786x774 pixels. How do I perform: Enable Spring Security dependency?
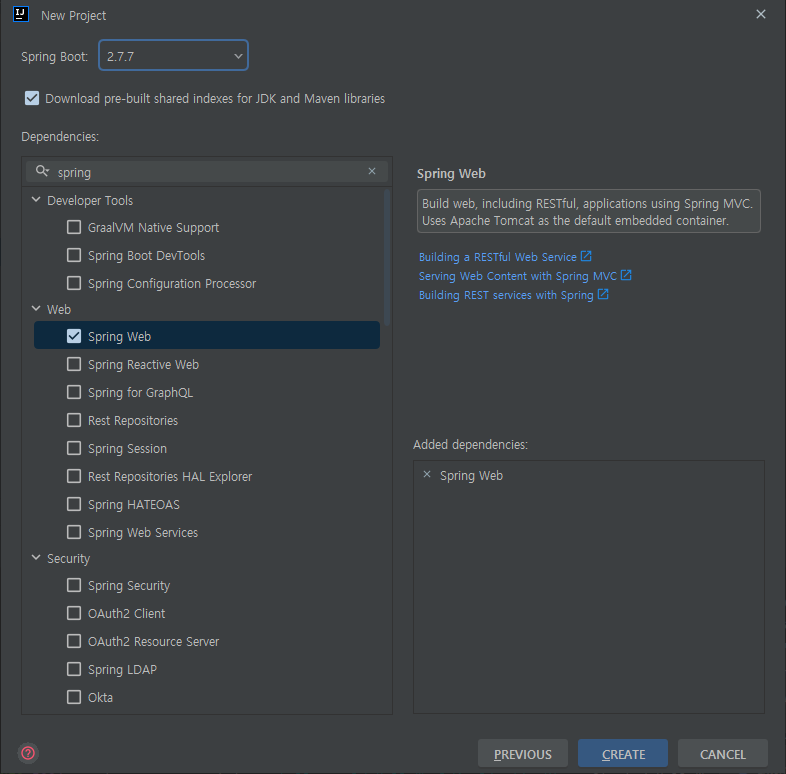point(74,585)
